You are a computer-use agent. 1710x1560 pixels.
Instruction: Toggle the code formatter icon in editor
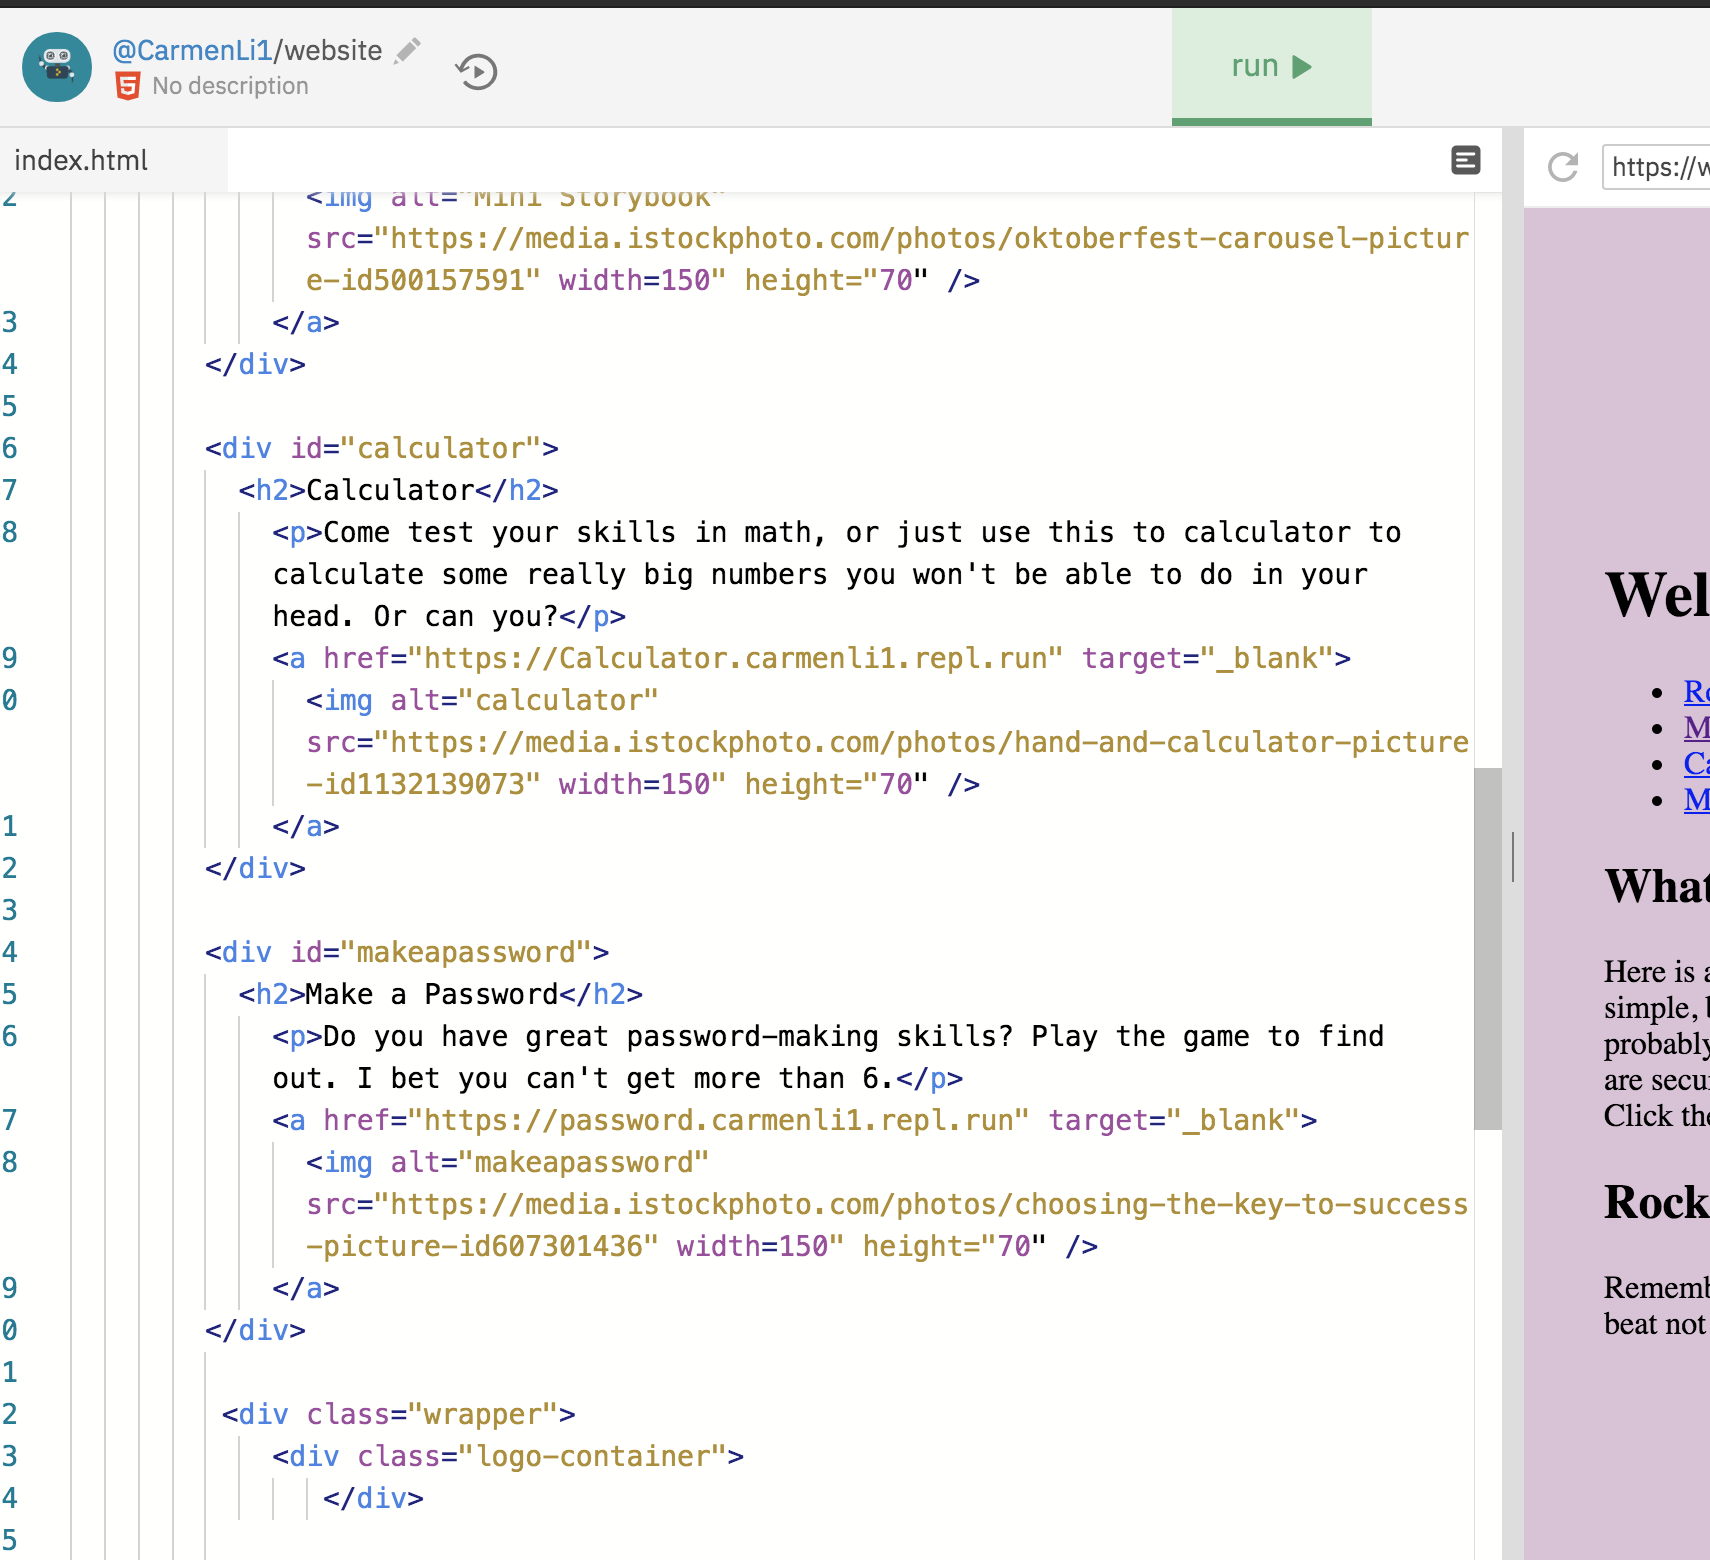(1465, 160)
